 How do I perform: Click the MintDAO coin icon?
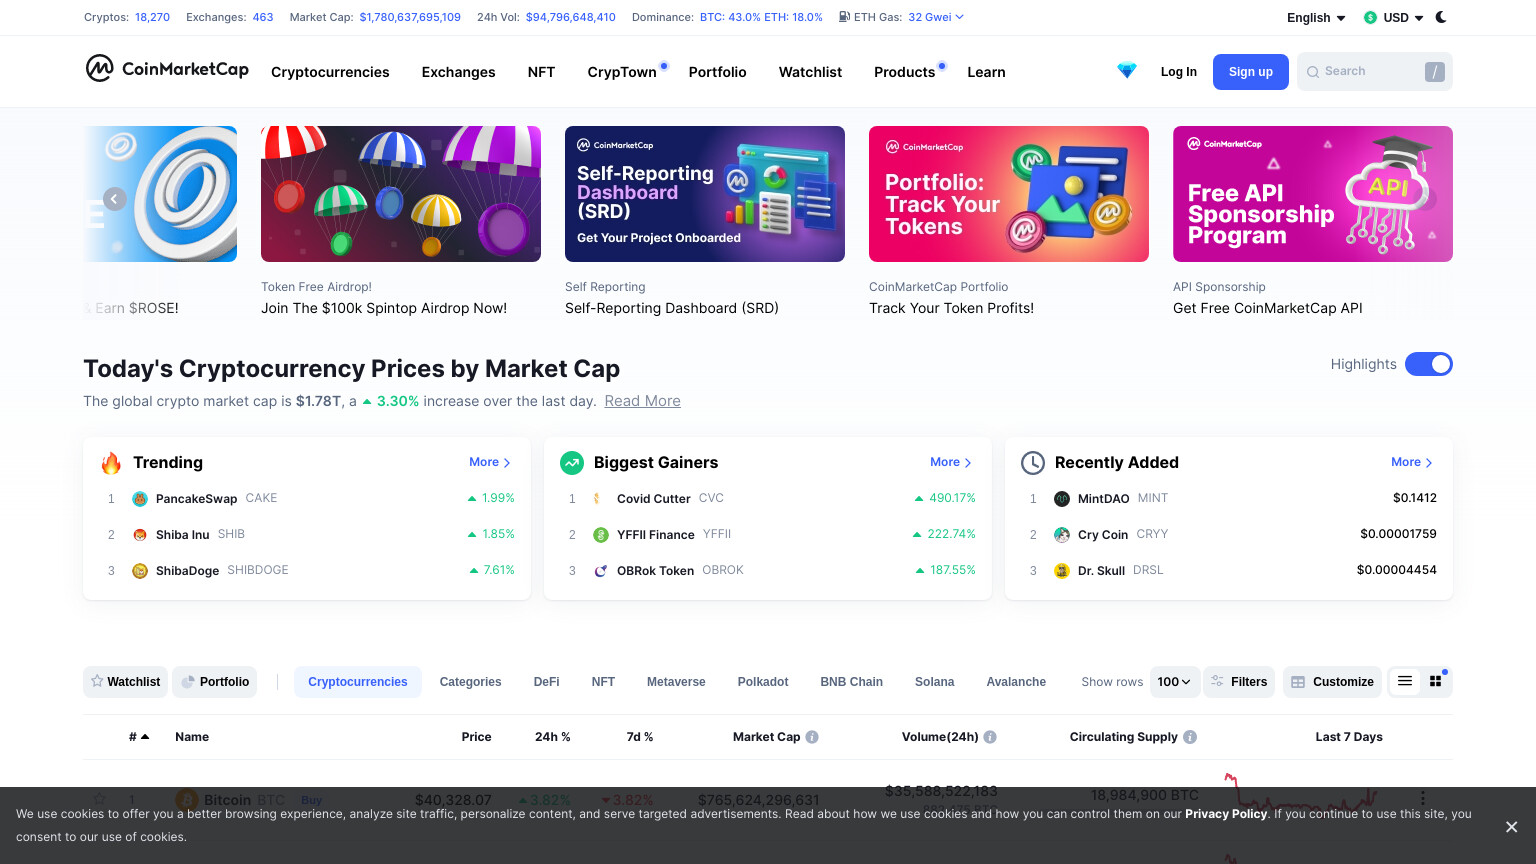[x=1062, y=499]
